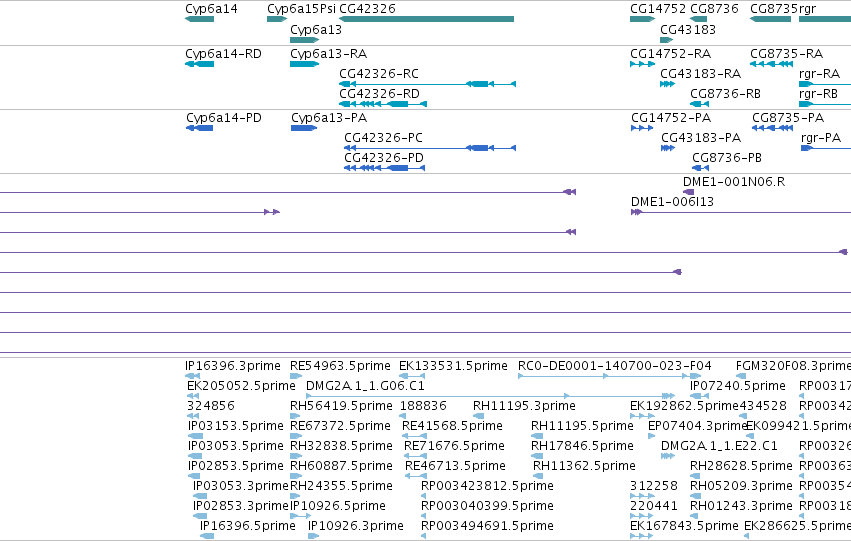The height and width of the screenshot is (541, 851).
Task: Click RH32838.5prime label
Action: coord(341,446)
